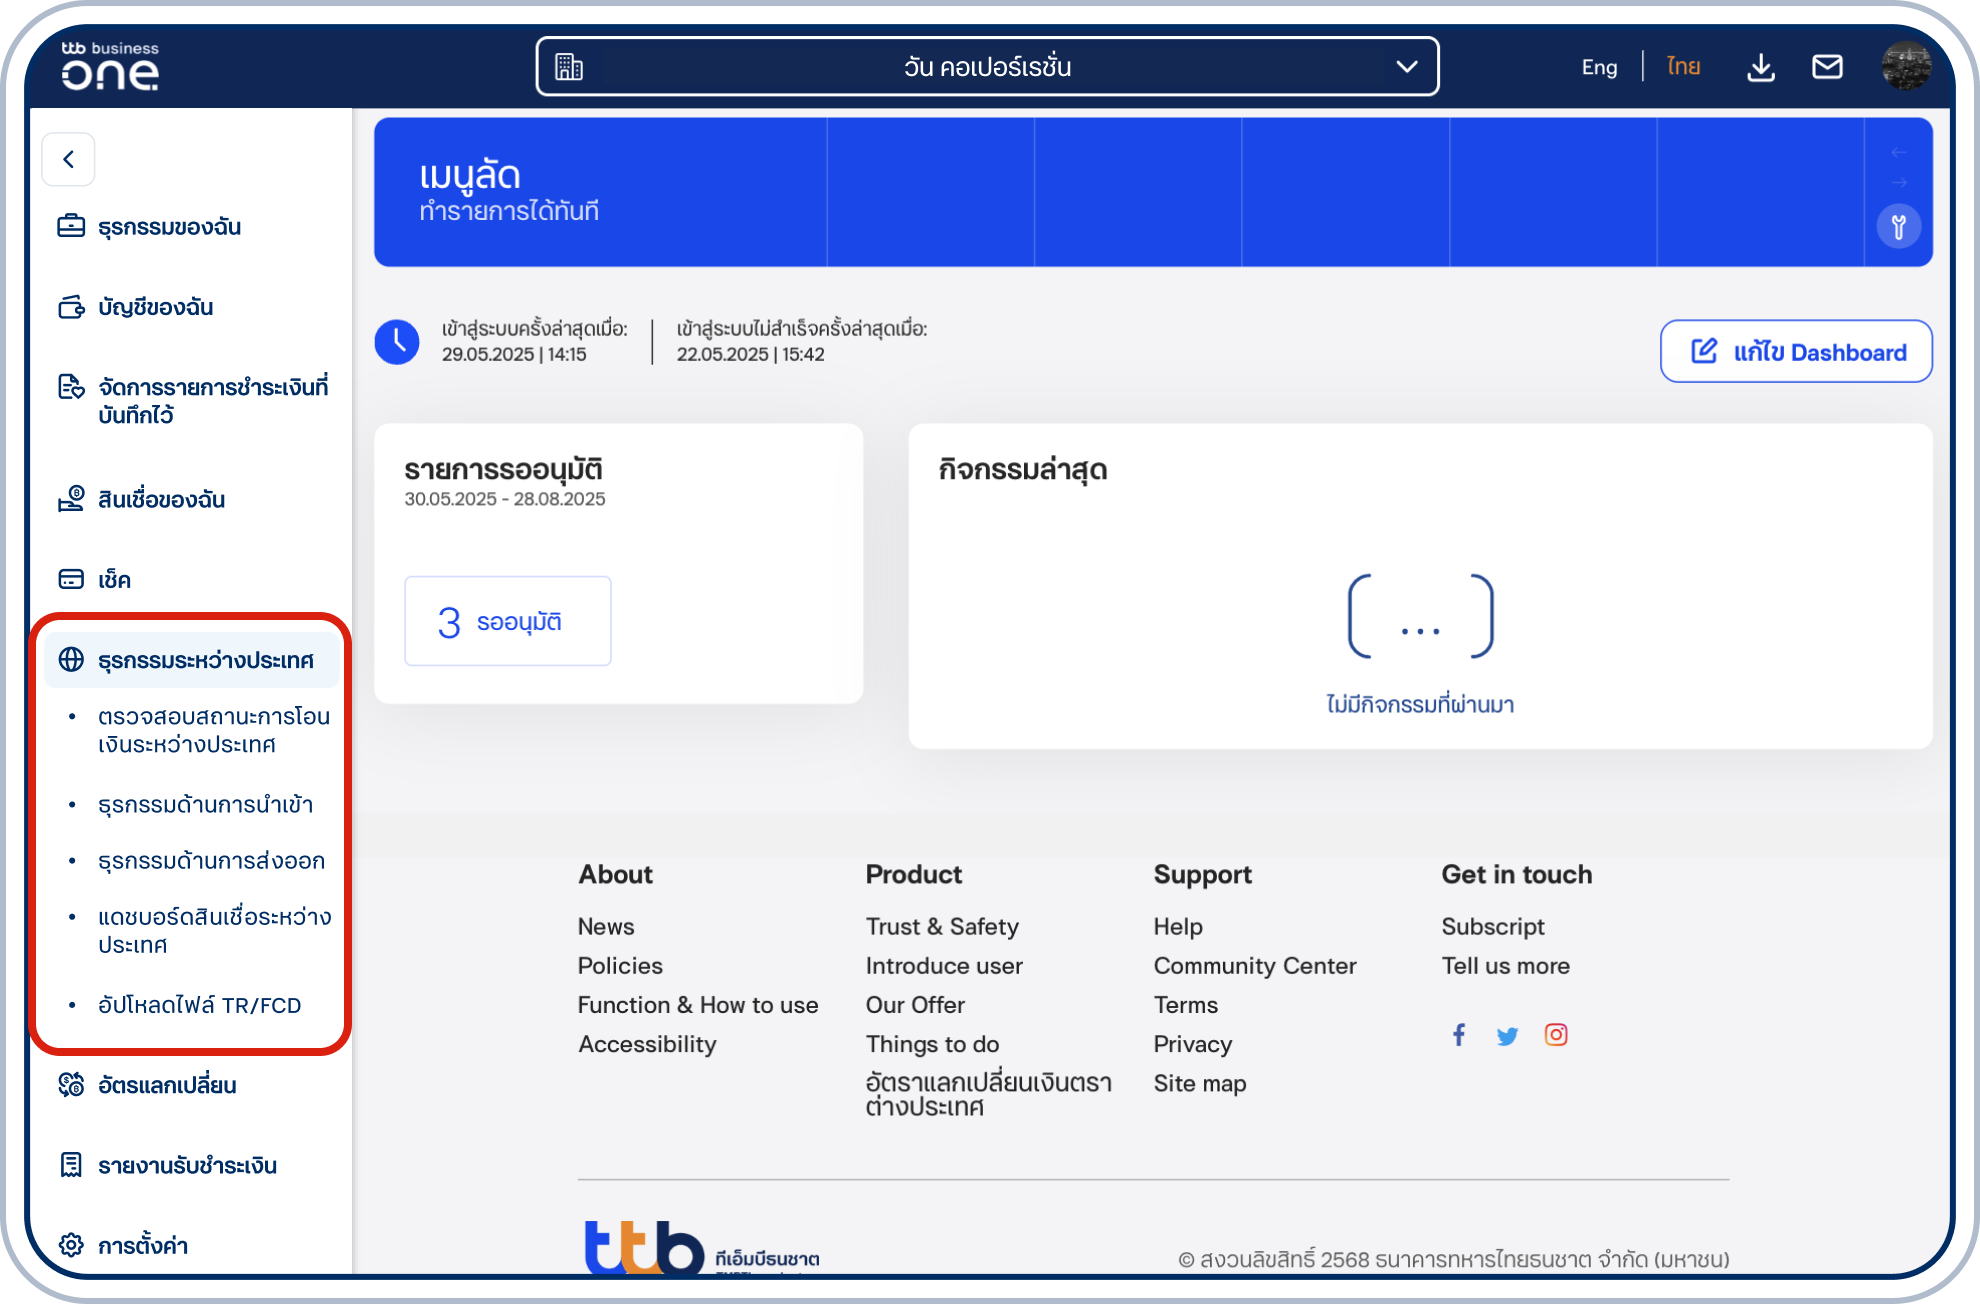1980x1304 pixels.
Task: Open อัตราแลกเปลี่ยน in sidebar
Action: (x=166, y=1085)
